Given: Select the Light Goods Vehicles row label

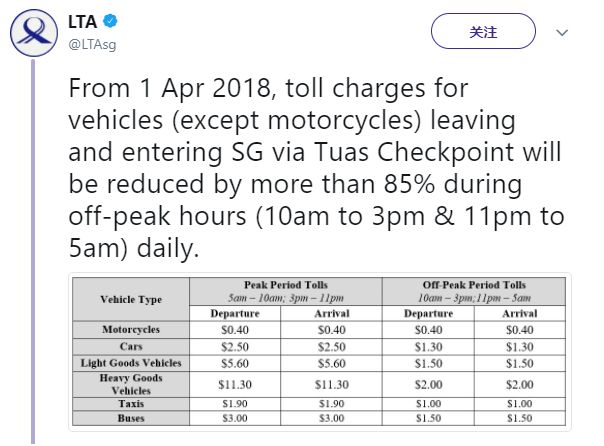Looking at the screenshot, I should [131, 363].
